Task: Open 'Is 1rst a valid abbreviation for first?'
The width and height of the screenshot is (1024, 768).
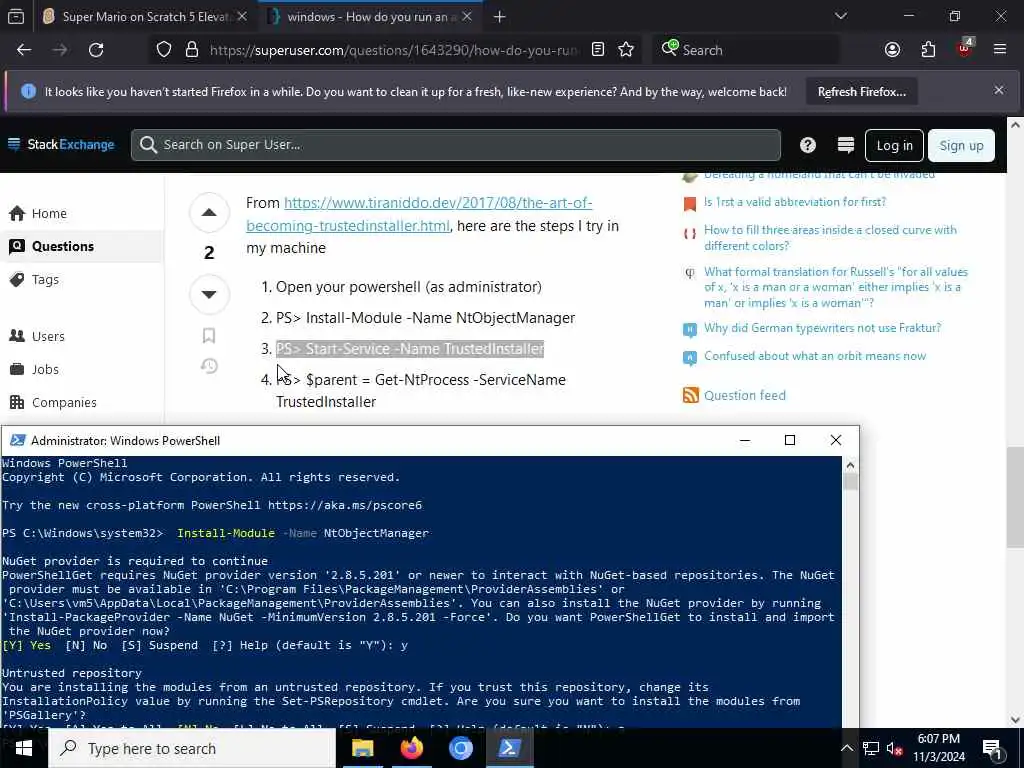Action: [x=795, y=202]
